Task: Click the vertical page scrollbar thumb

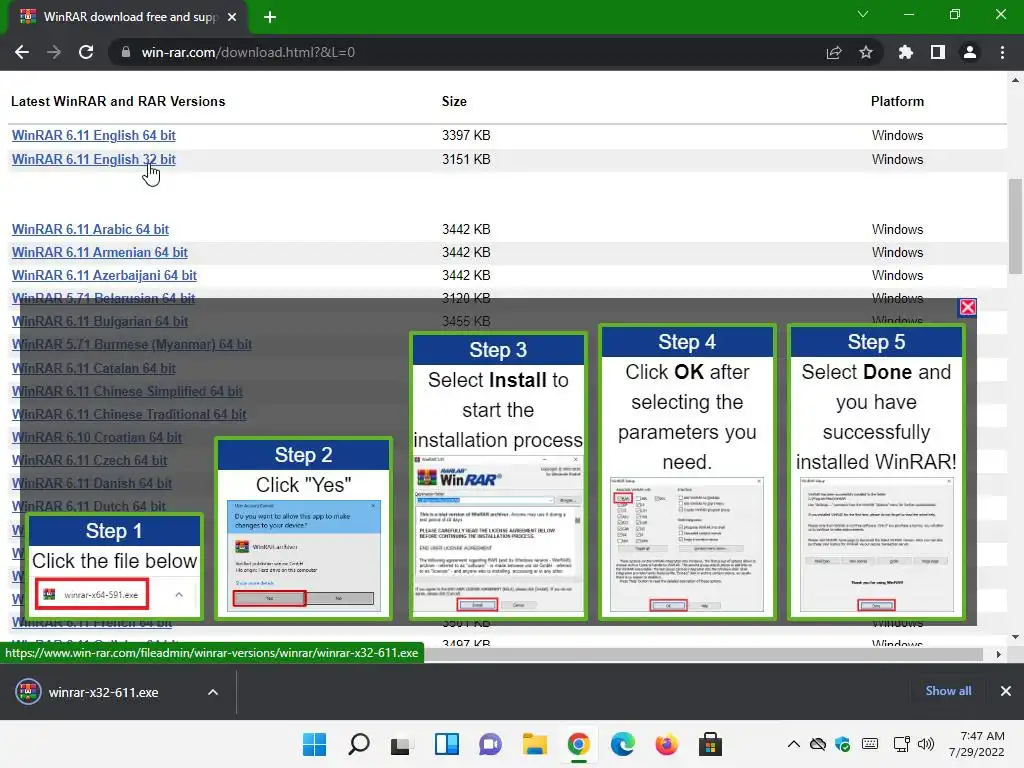Action: (x=1015, y=226)
